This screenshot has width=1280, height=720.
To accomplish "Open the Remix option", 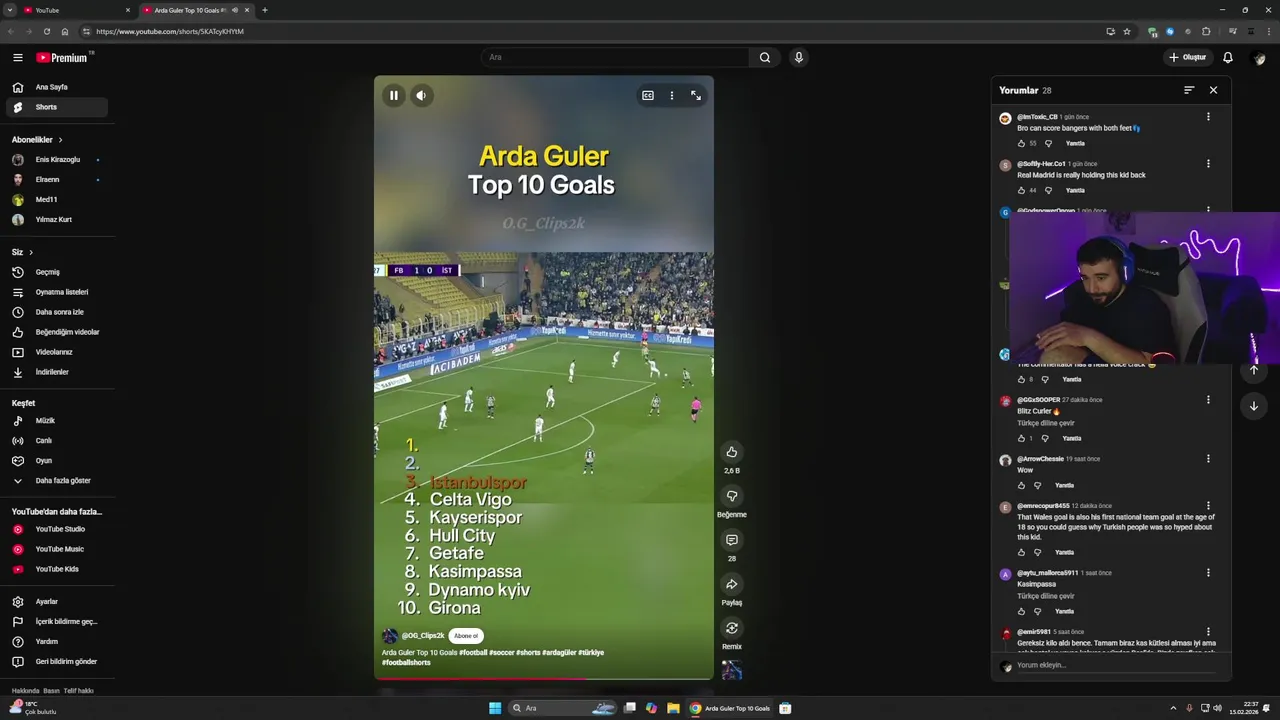I will tap(732, 628).
